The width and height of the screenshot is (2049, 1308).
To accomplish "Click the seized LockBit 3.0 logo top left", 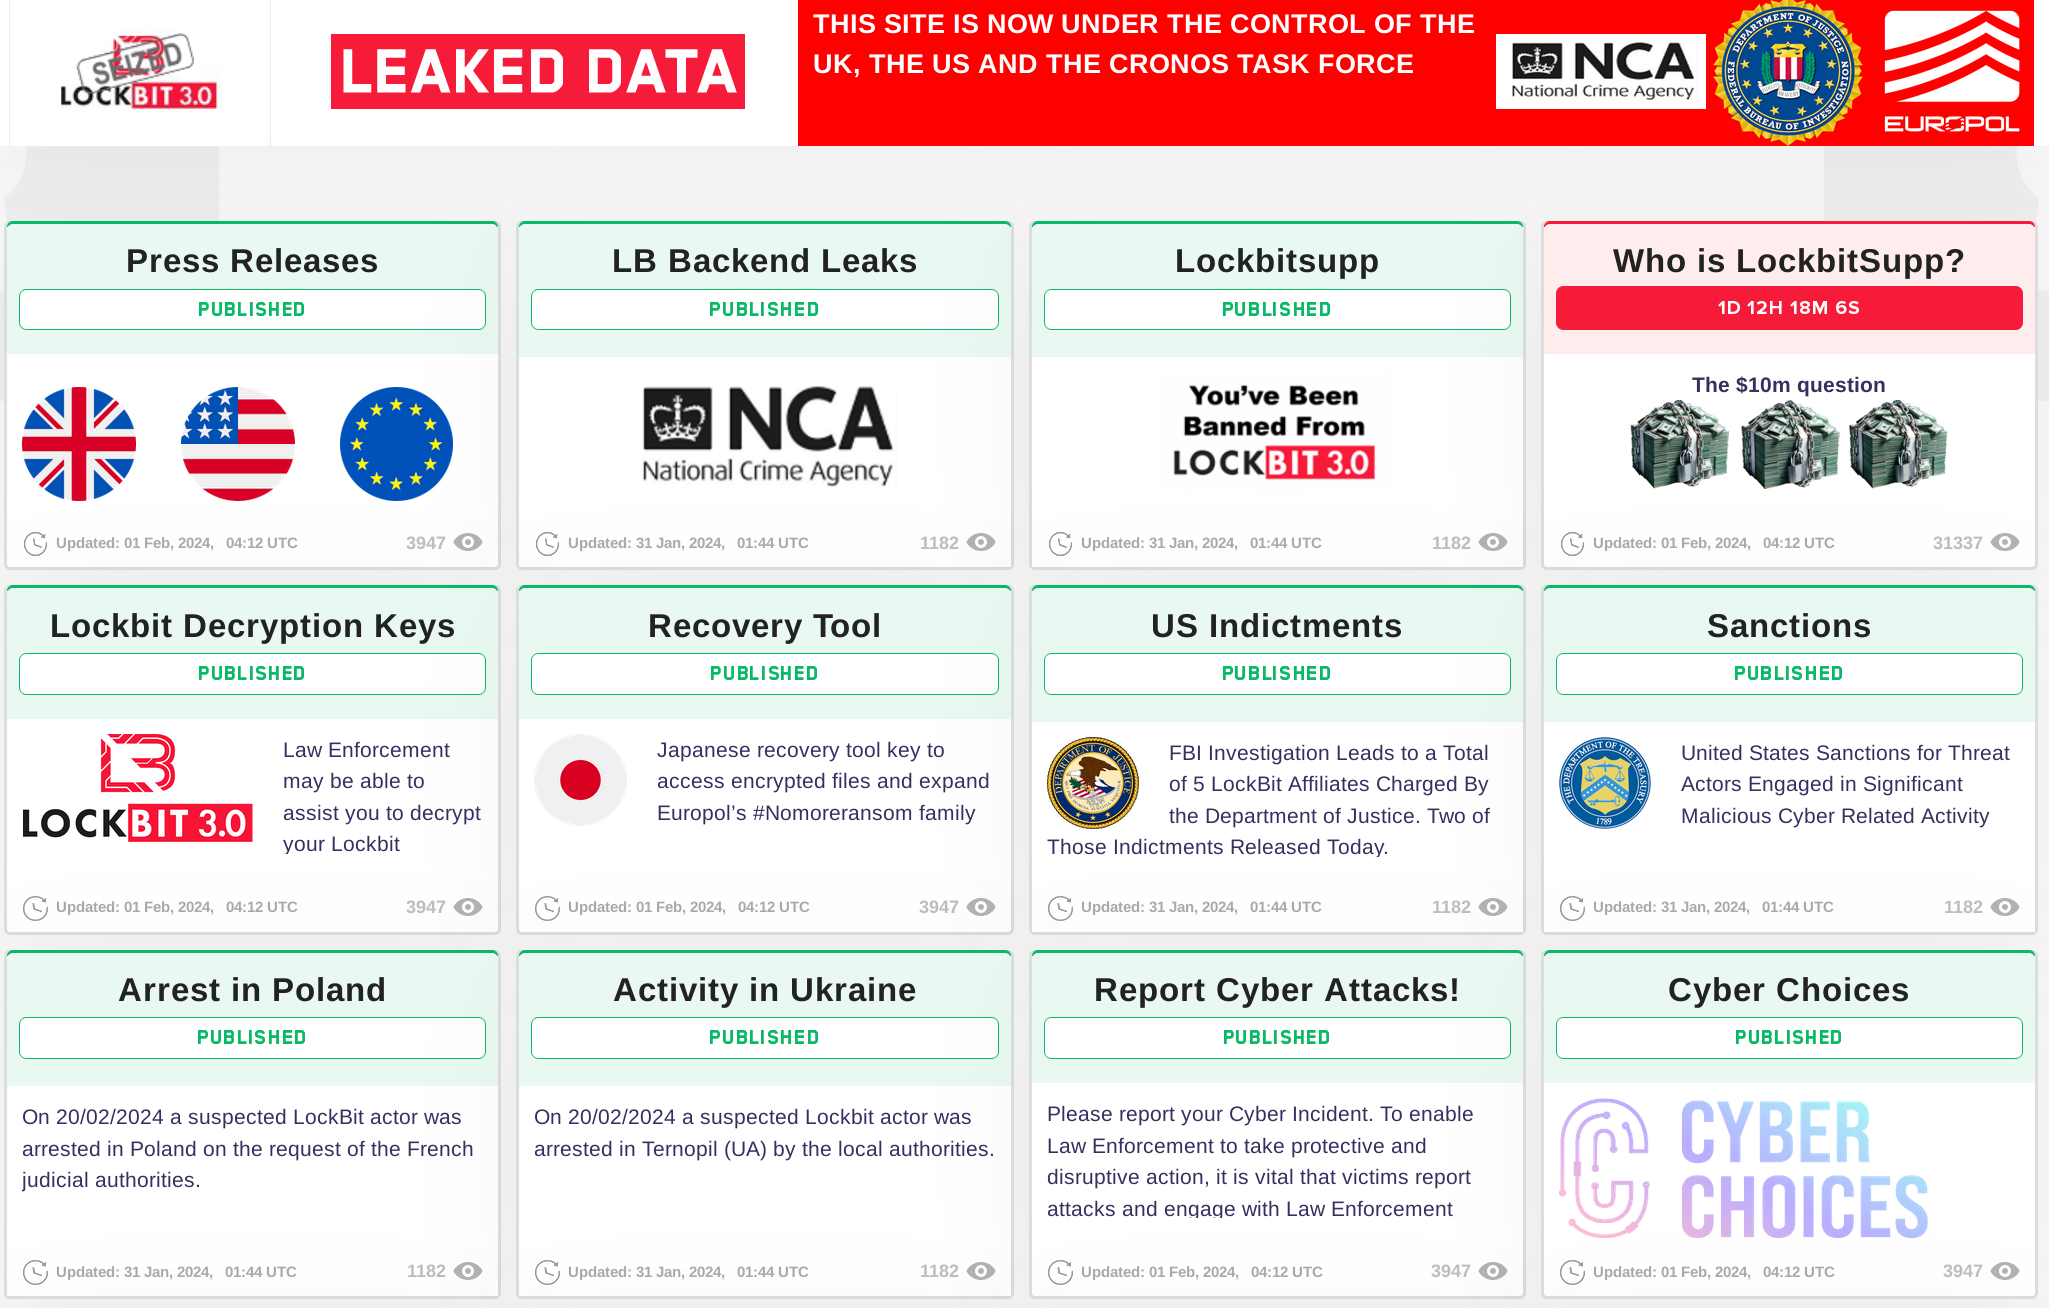I will 137,70.
